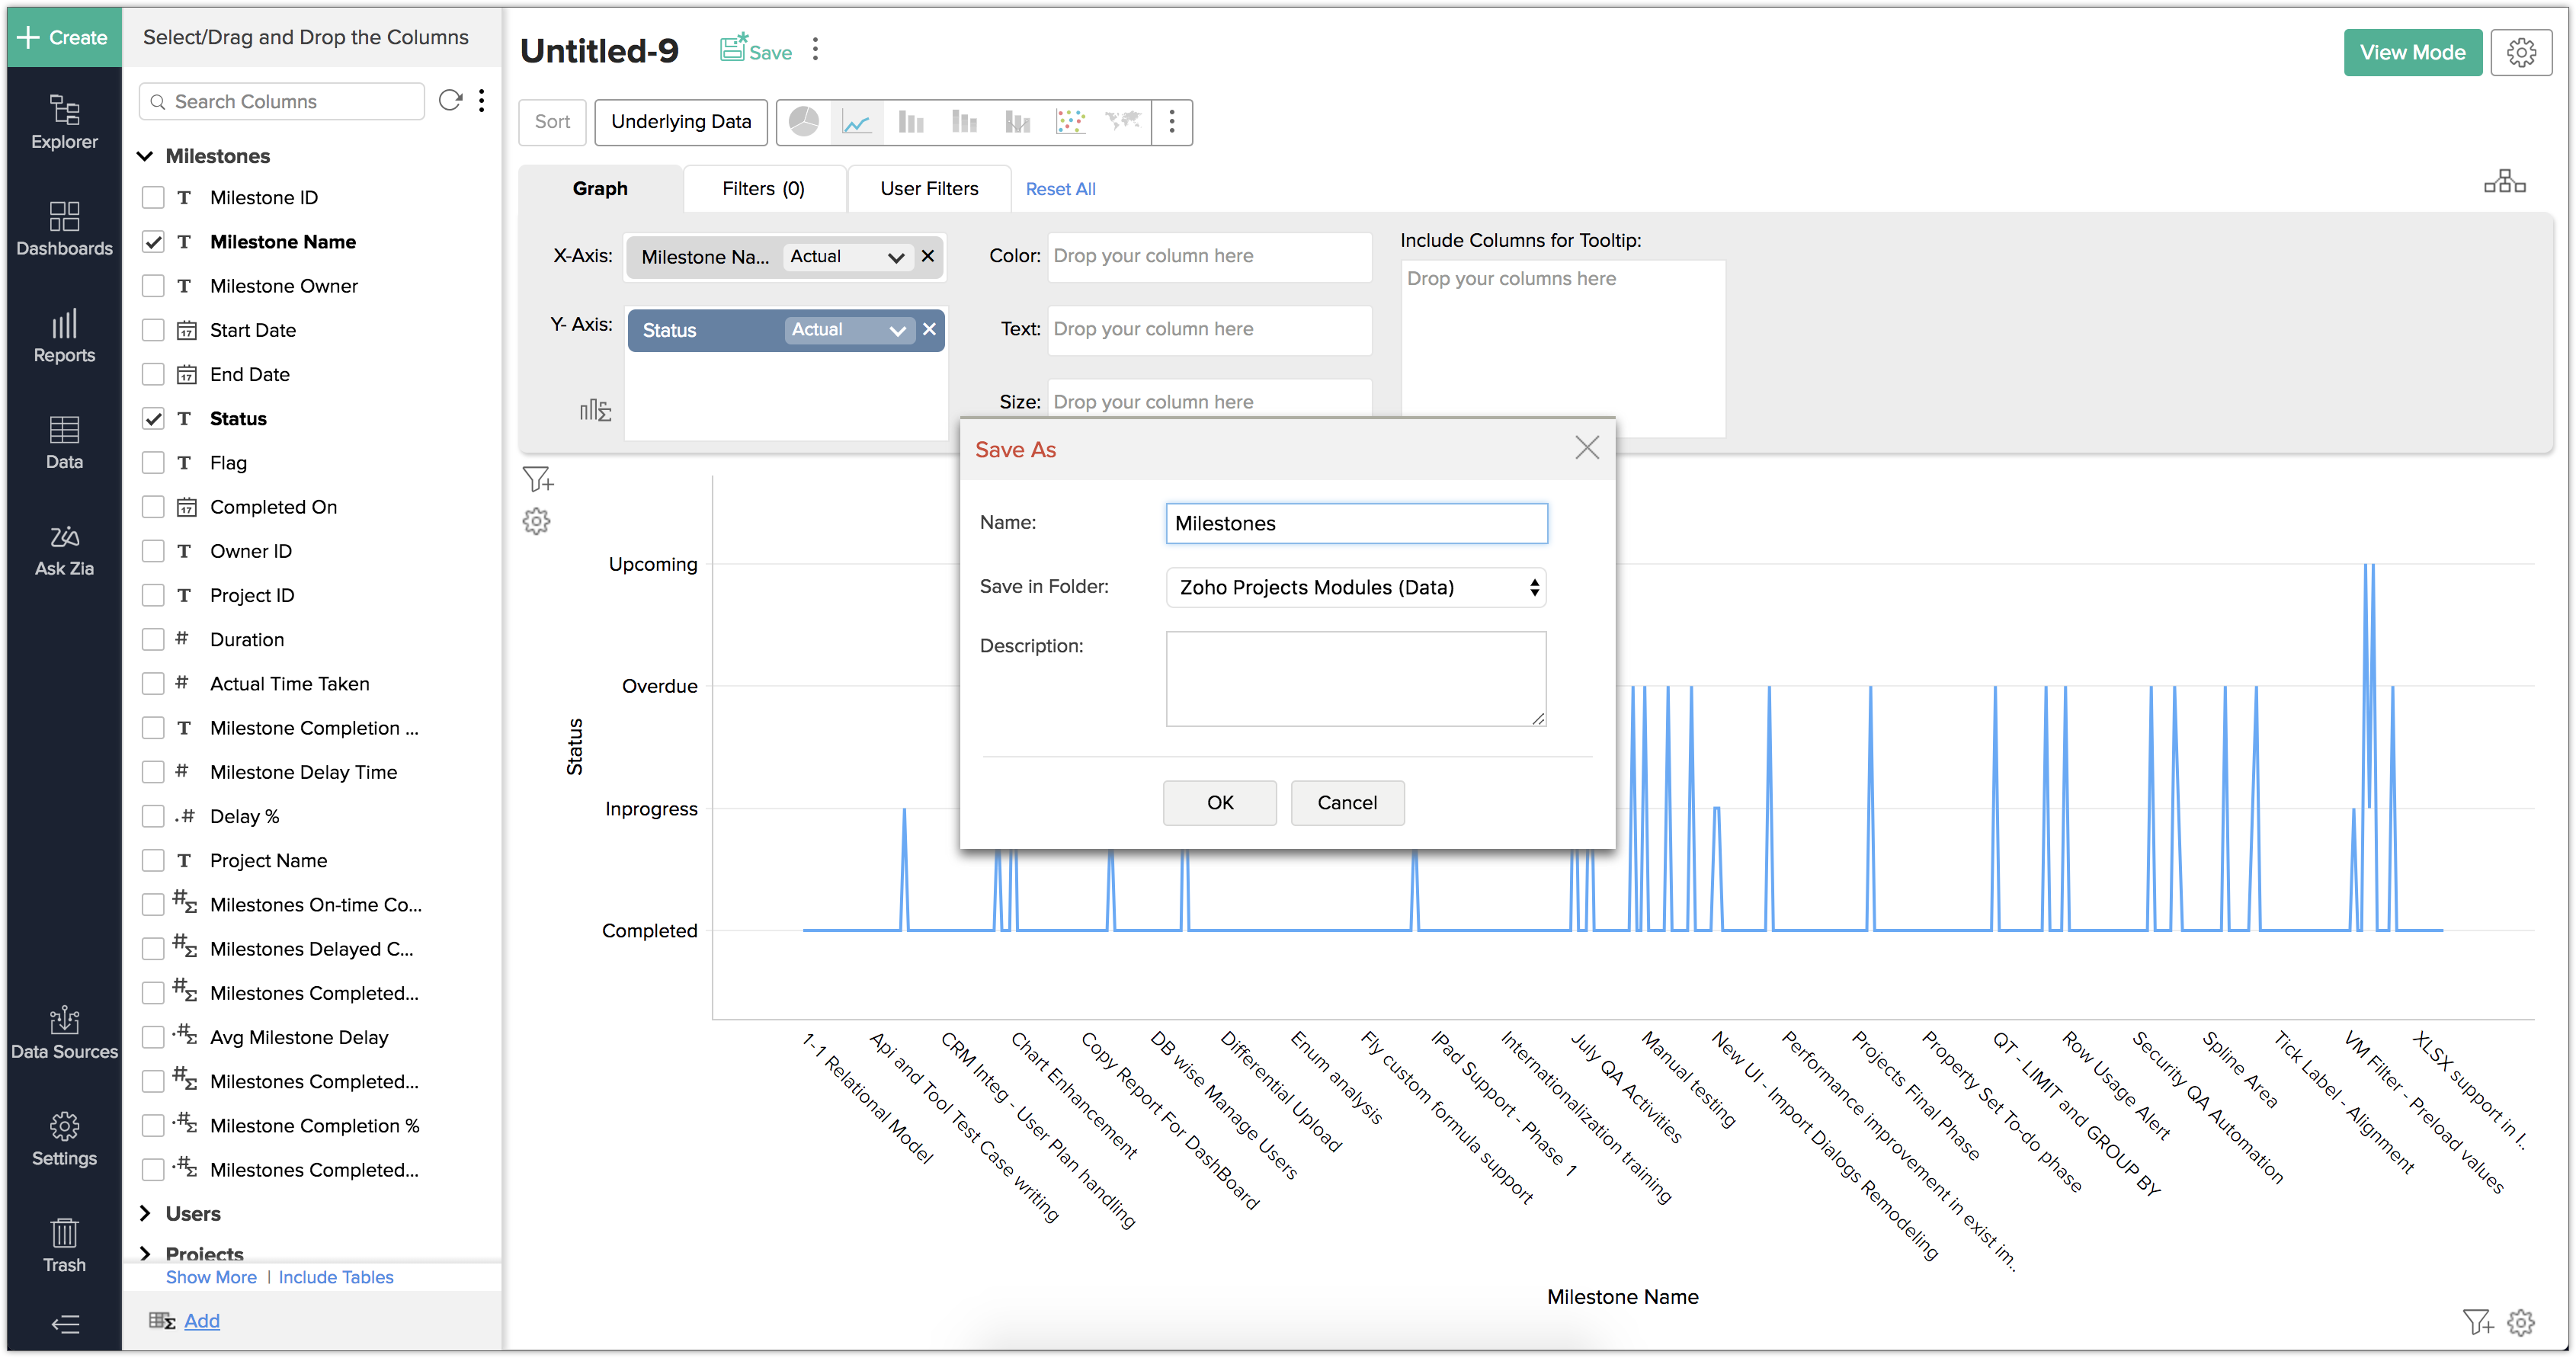2576x1358 pixels.
Task: Open the page settings gear icon
Action: click(2520, 53)
